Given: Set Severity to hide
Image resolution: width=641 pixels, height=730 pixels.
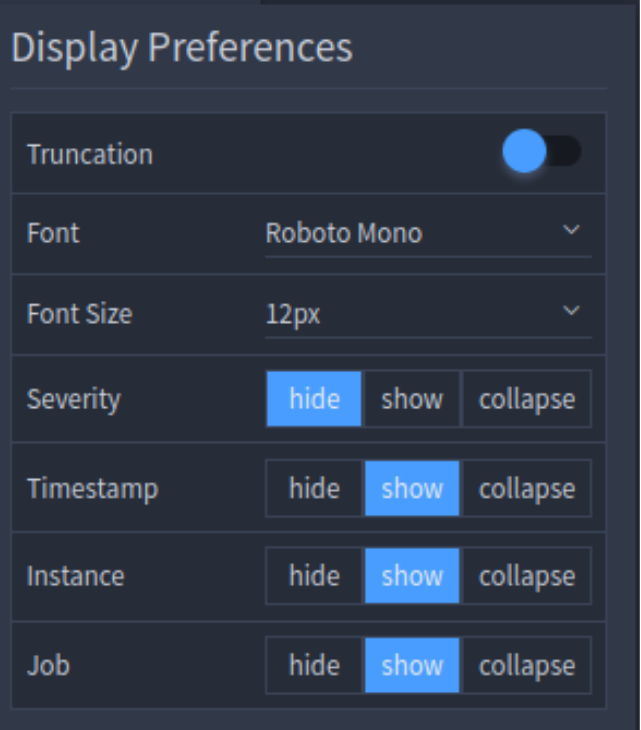Looking at the screenshot, I should pos(314,399).
